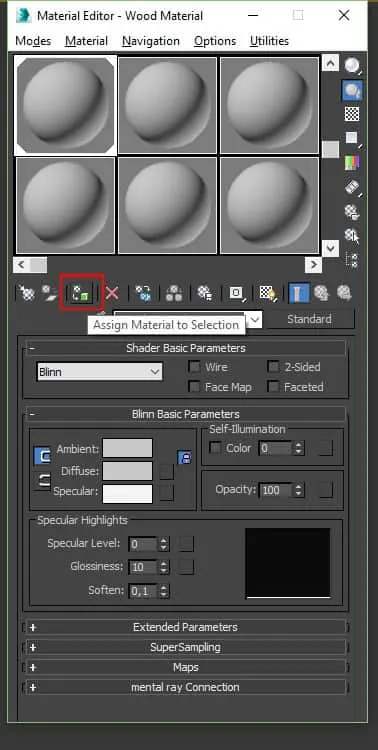Viewport: 378px width, 750px height.
Task: Expand the Maps rollout
Action: click(x=186, y=667)
